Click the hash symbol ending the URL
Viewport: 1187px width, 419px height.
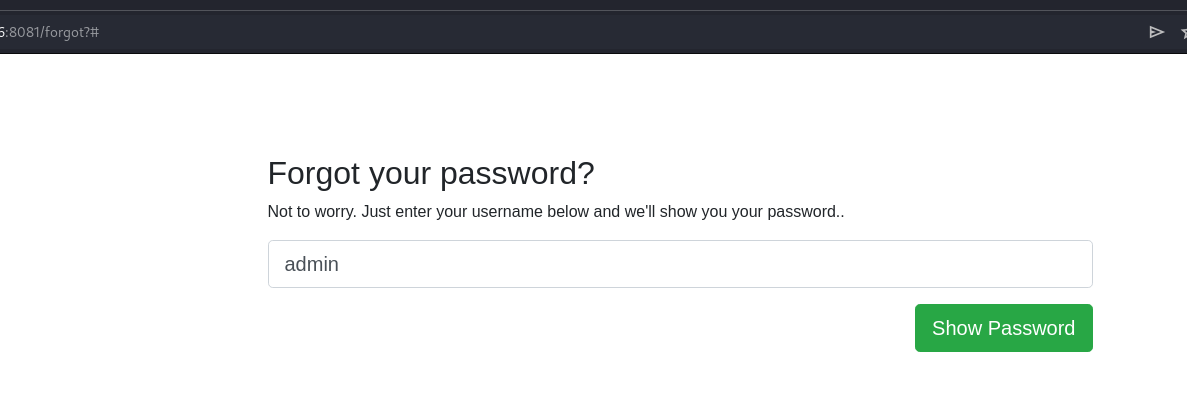tap(95, 33)
